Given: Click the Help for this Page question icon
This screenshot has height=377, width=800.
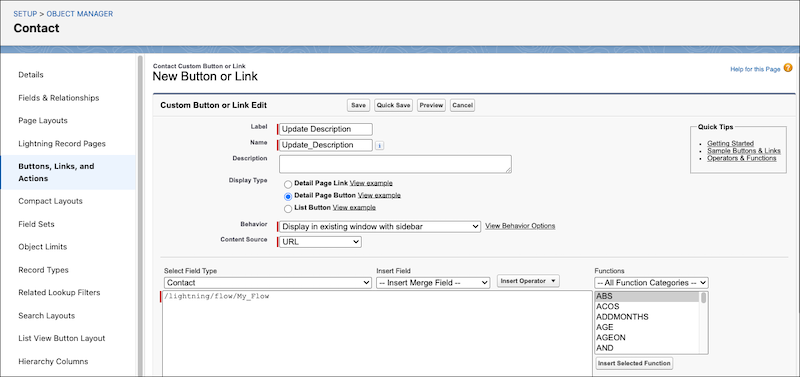Looking at the screenshot, I should tap(788, 68).
